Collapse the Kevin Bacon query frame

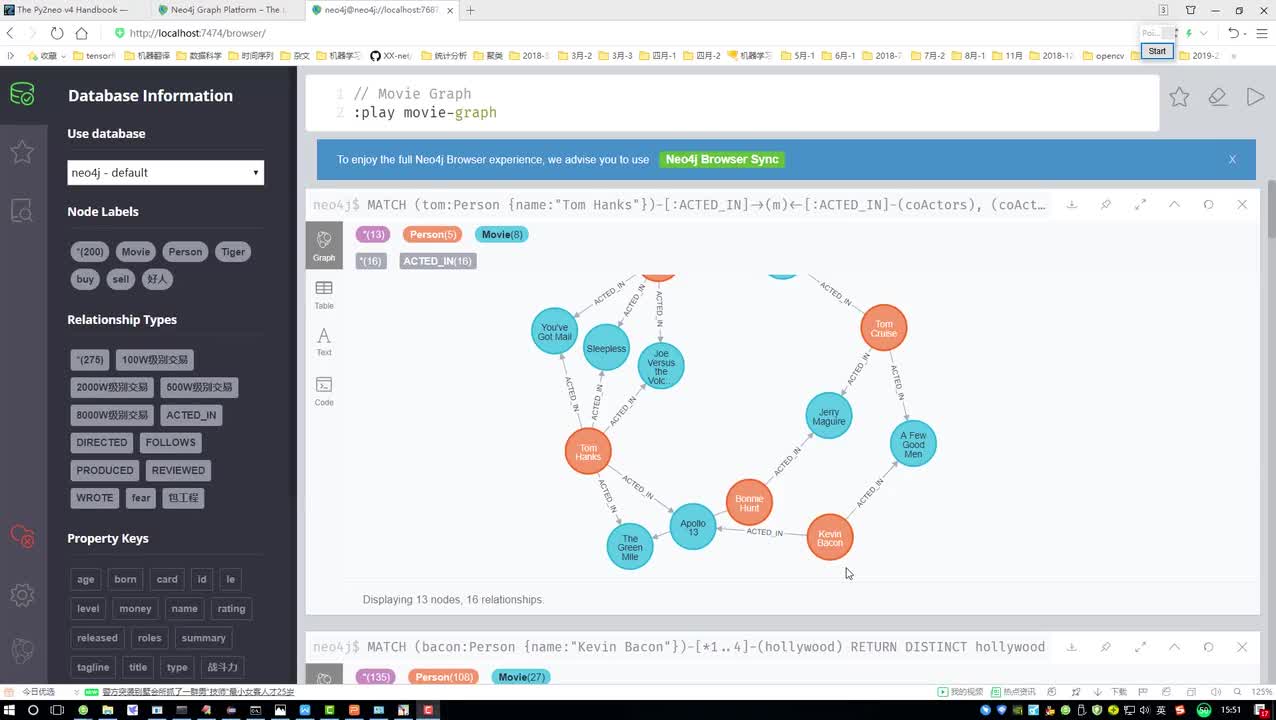pos(1174,647)
